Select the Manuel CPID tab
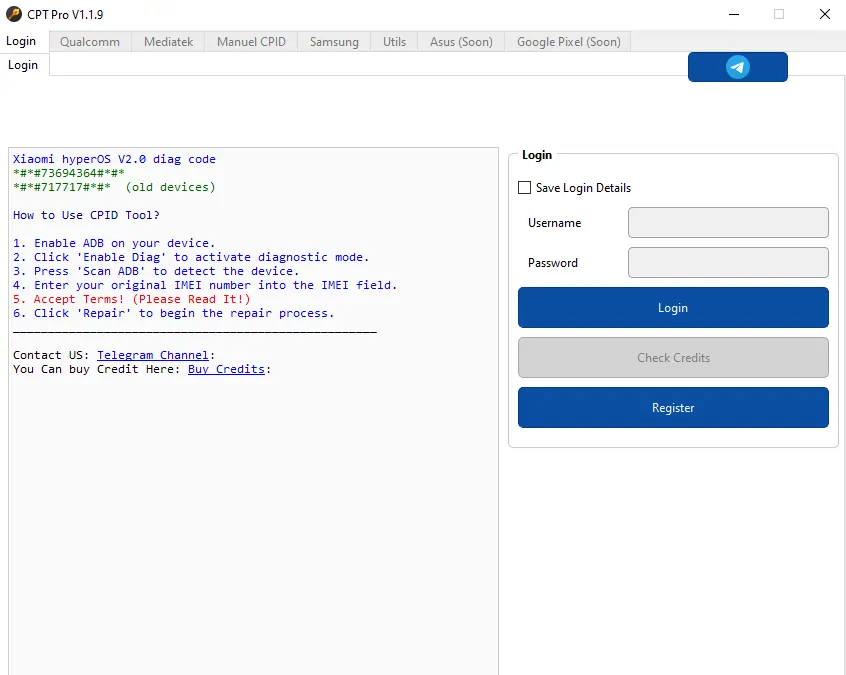The height and width of the screenshot is (675, 846). pos(251,42)
